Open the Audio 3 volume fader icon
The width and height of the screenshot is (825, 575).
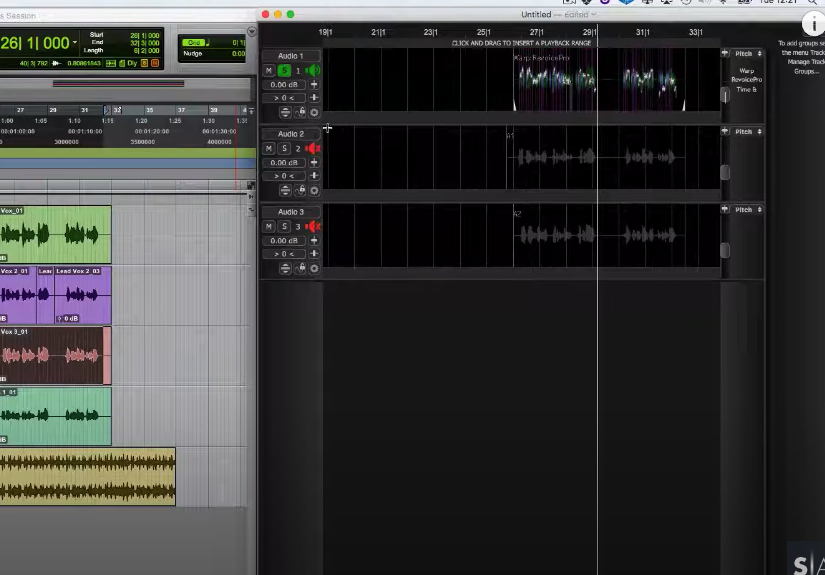(314, 240)
